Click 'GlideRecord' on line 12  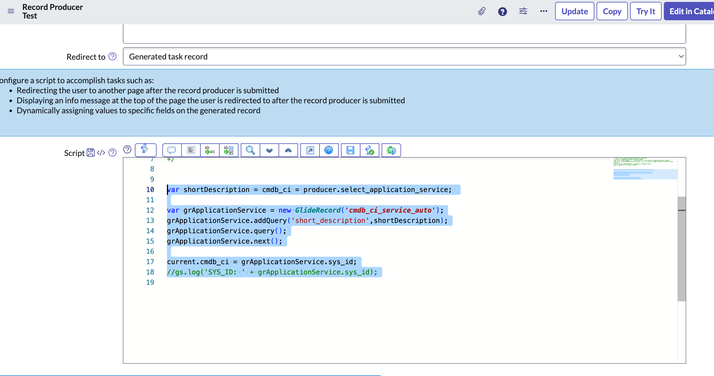318,210
